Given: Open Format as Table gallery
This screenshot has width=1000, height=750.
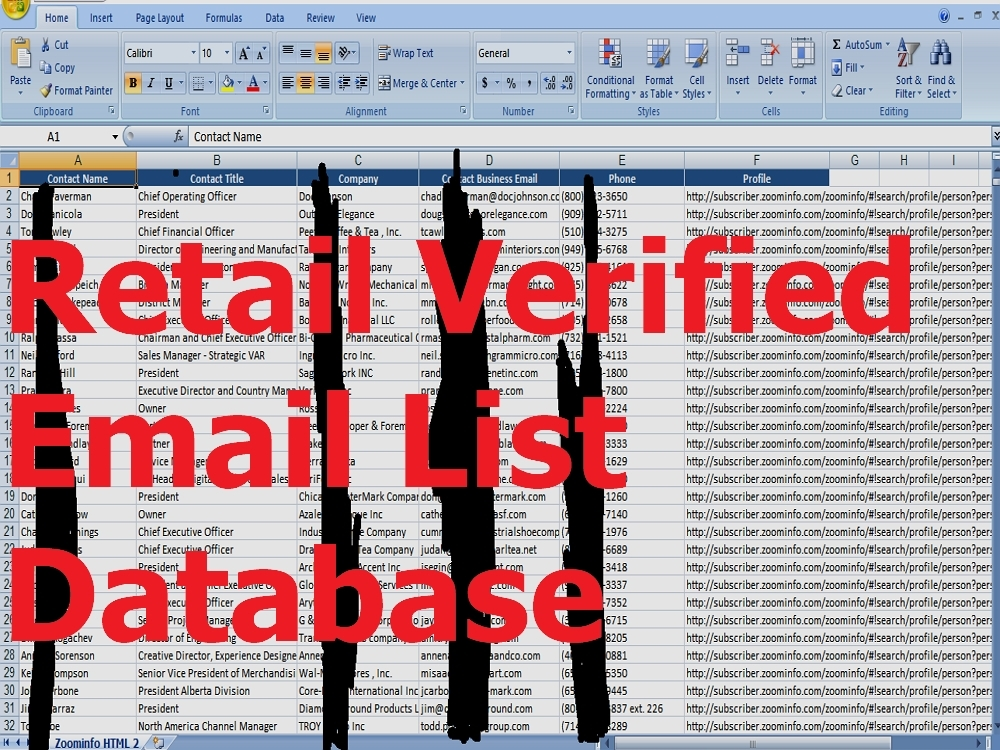Looking at the screenshot, I should [659, 68].
